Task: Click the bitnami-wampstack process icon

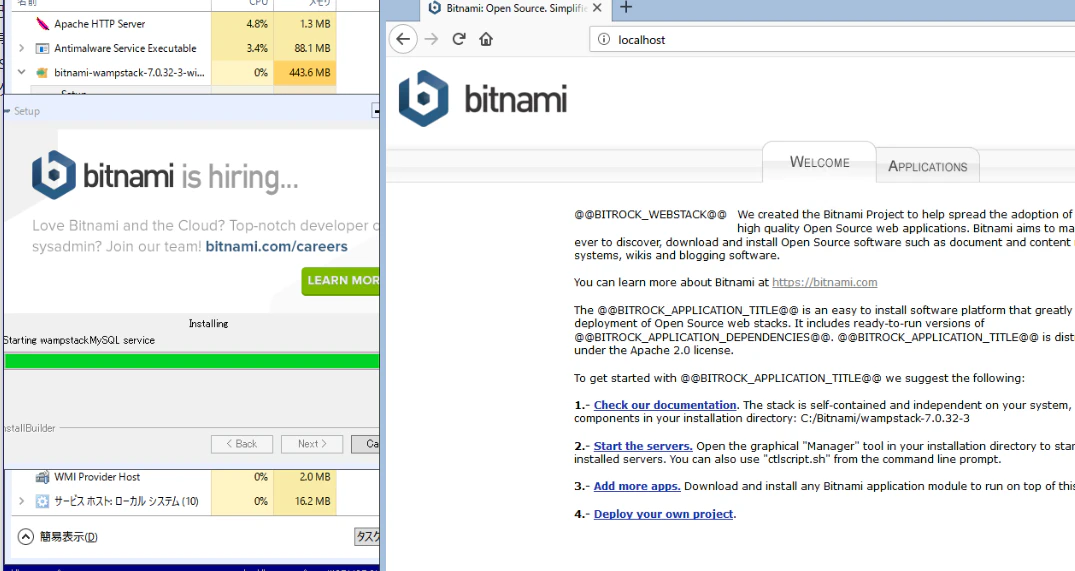Action: (x=42, y=73)
